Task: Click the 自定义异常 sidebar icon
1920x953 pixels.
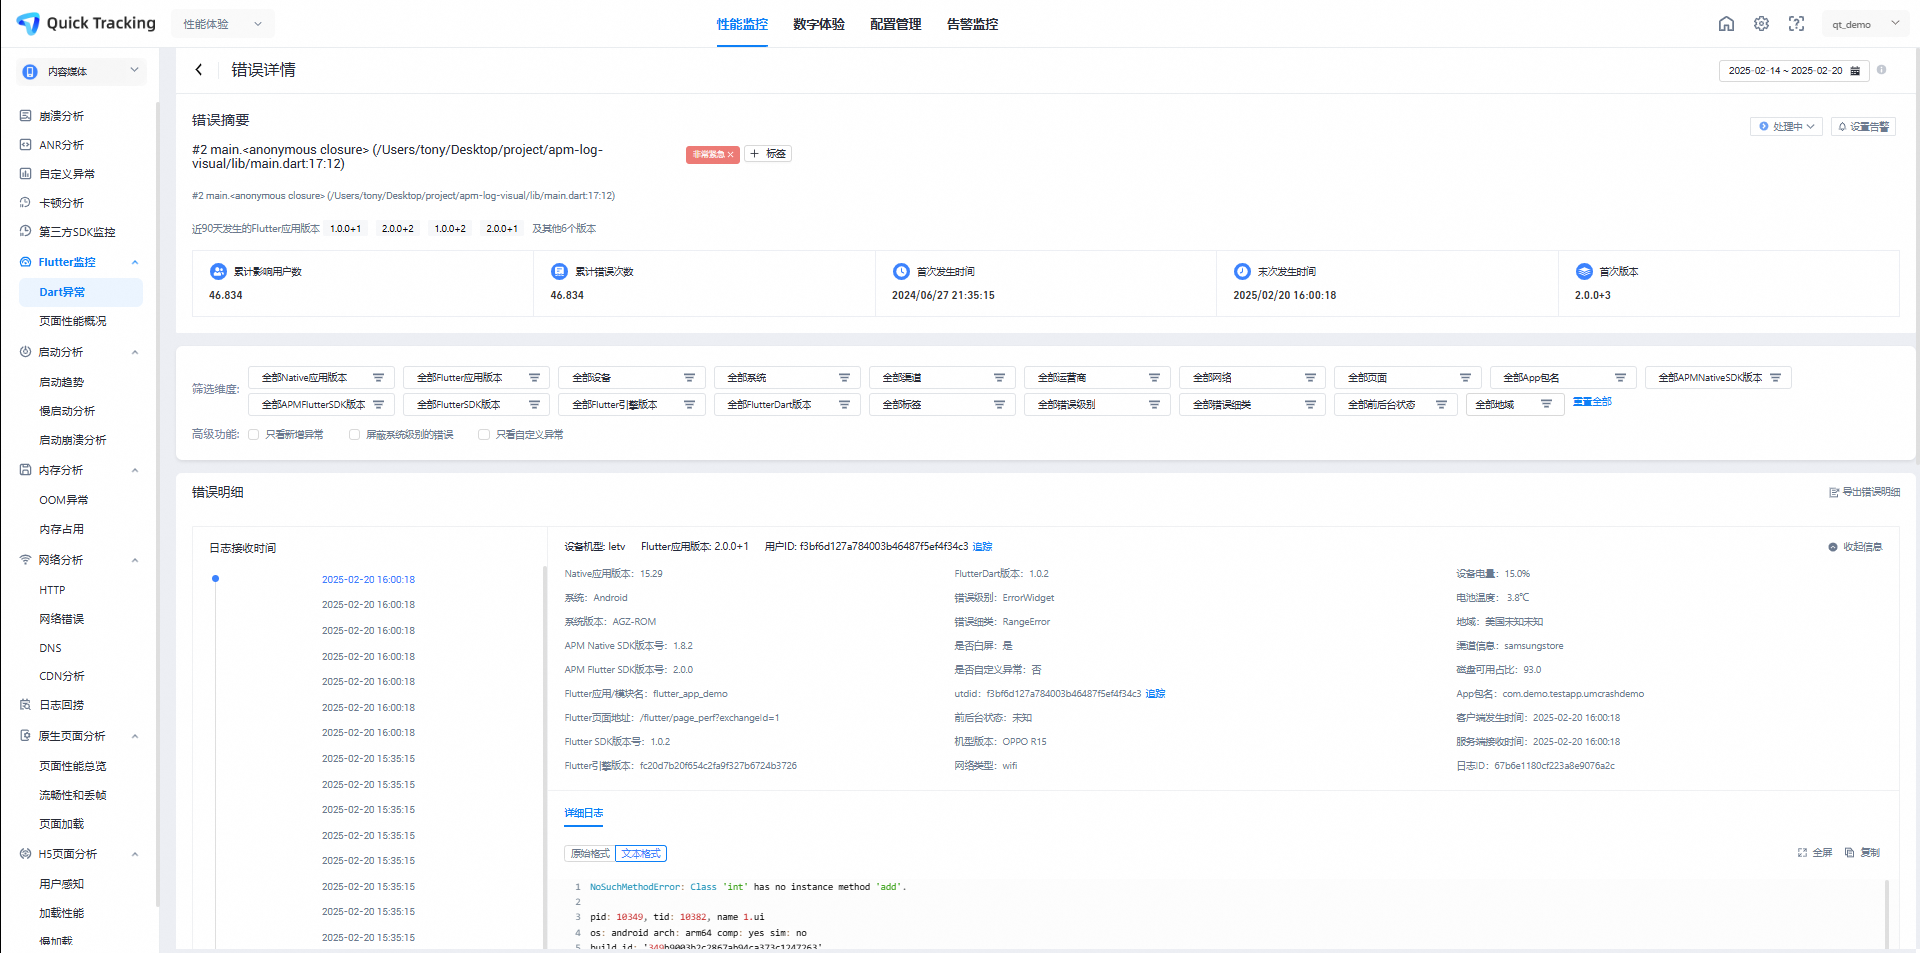Action: tap(26, 174)
